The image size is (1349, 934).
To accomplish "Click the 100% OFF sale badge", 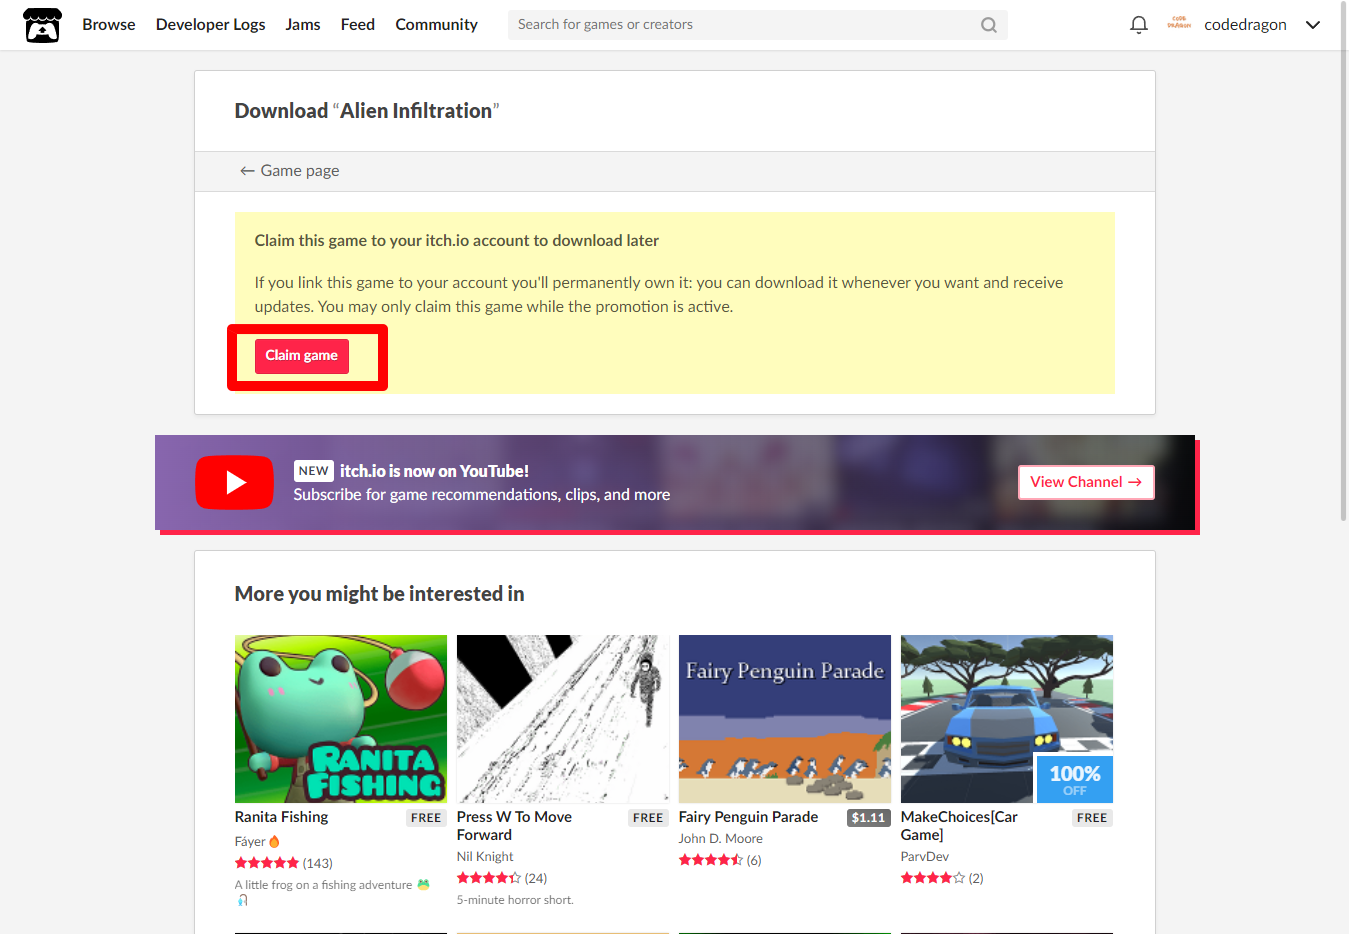I will [x=1075, y=779].
